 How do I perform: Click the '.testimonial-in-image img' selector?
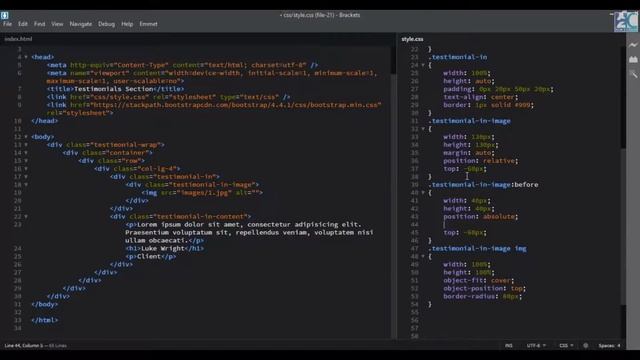coord(478,248)
